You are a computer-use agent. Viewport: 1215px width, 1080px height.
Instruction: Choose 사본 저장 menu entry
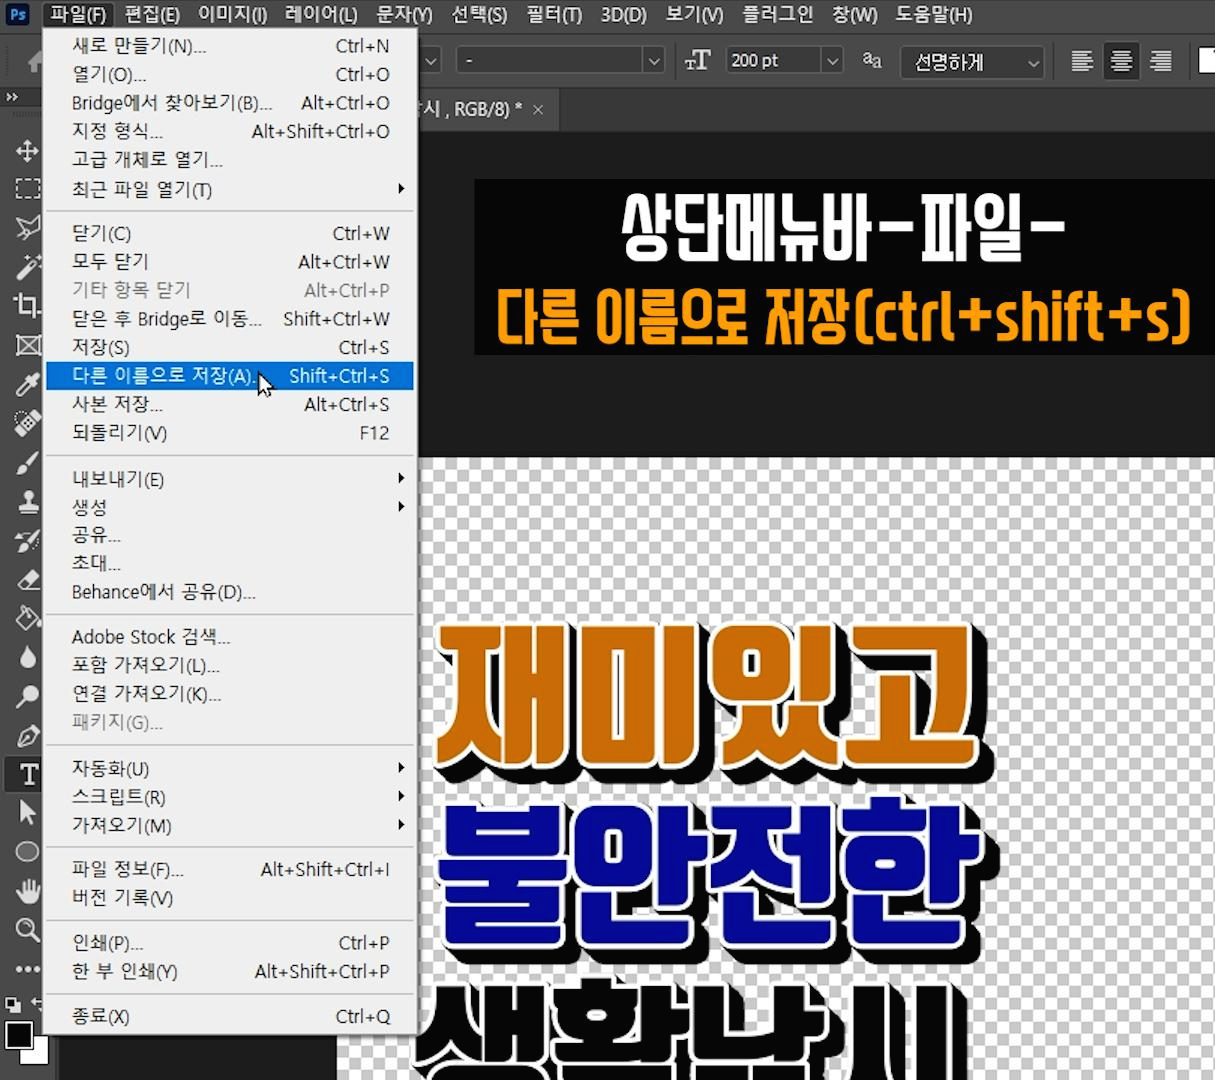229,404
